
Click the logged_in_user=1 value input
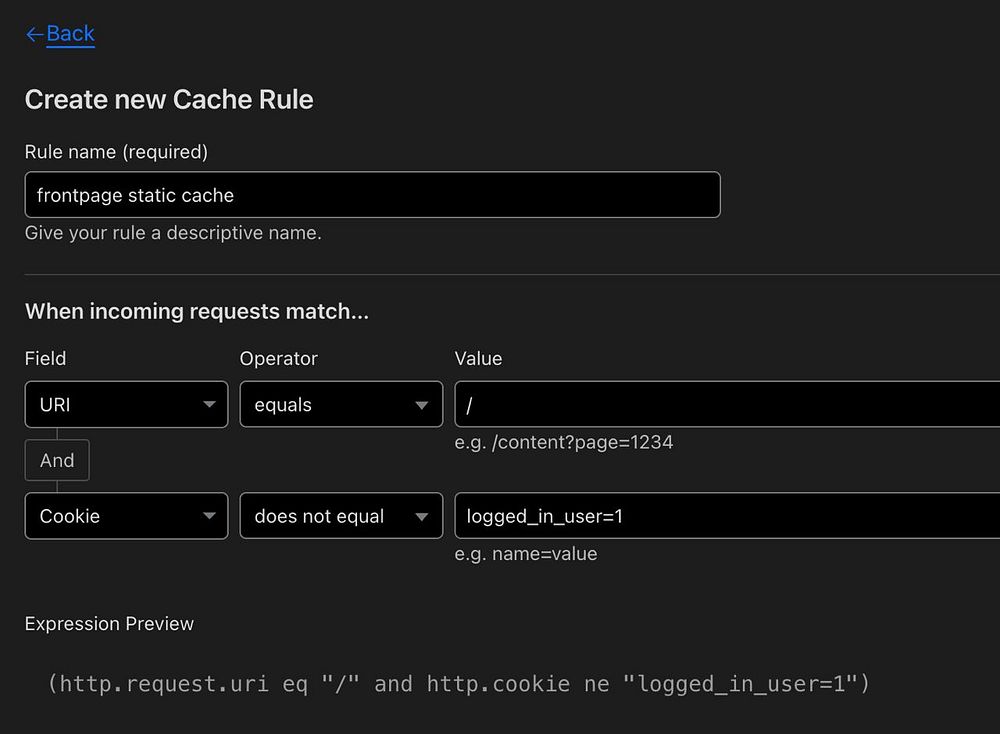click(726, 516)
